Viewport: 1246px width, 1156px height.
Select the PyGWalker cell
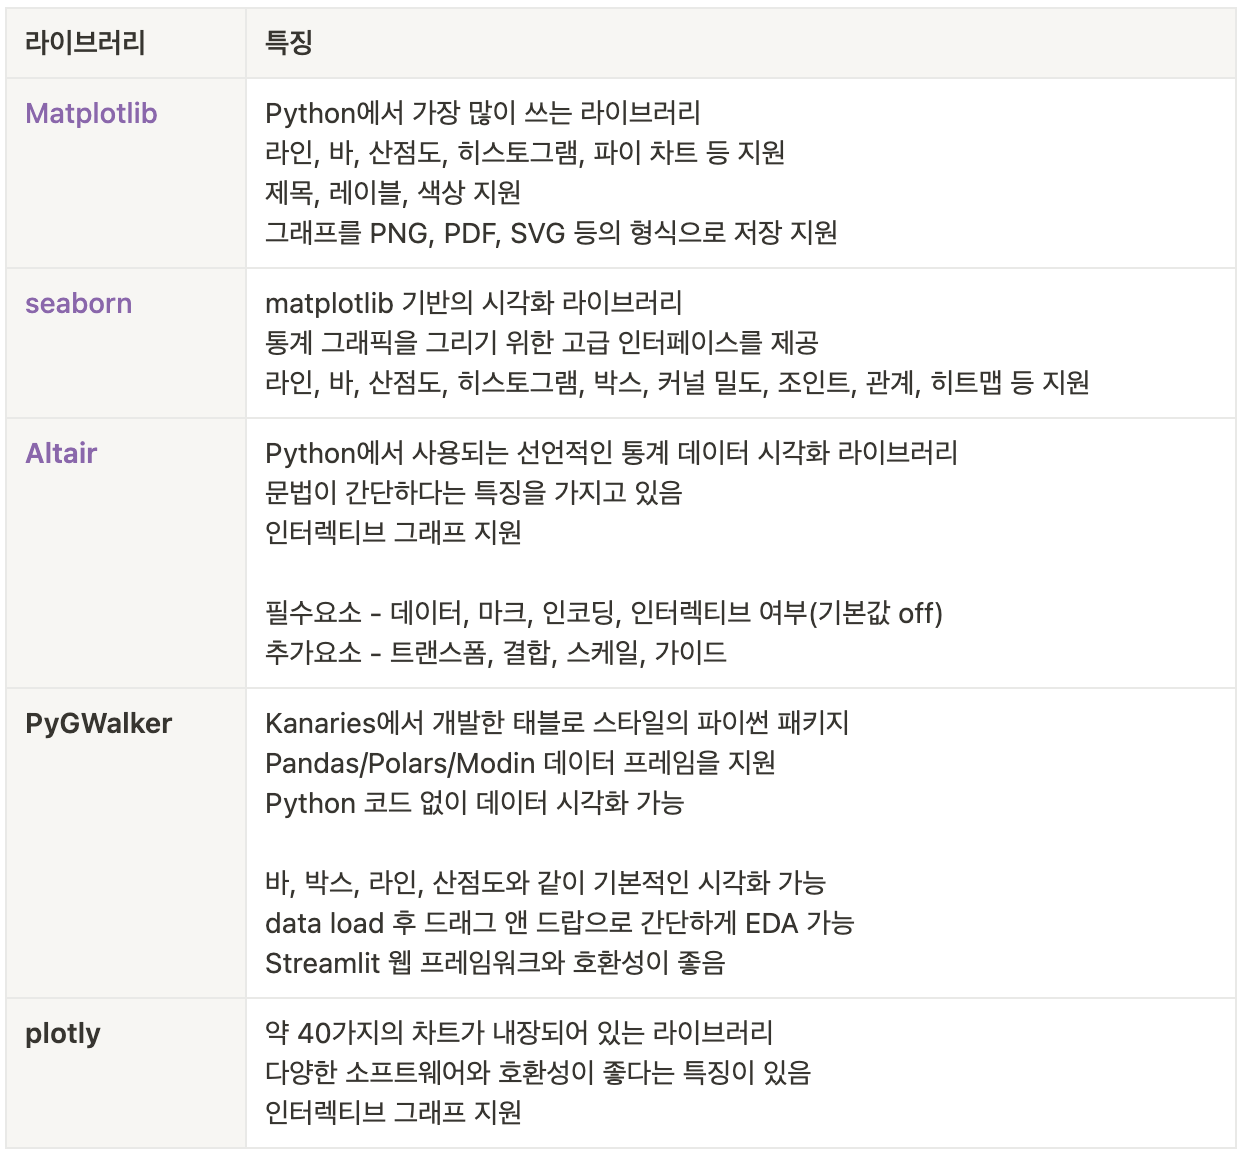[126, 843]
